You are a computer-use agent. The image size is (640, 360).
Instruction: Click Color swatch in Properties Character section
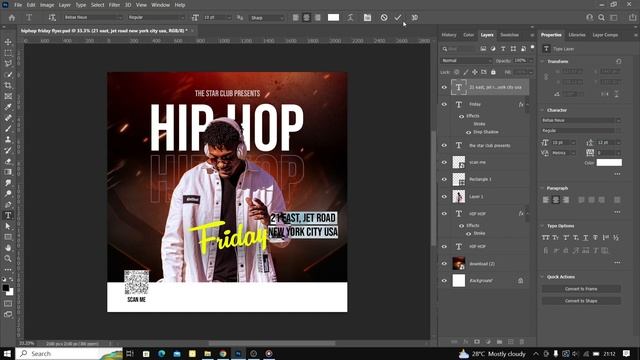pos(609,162)
